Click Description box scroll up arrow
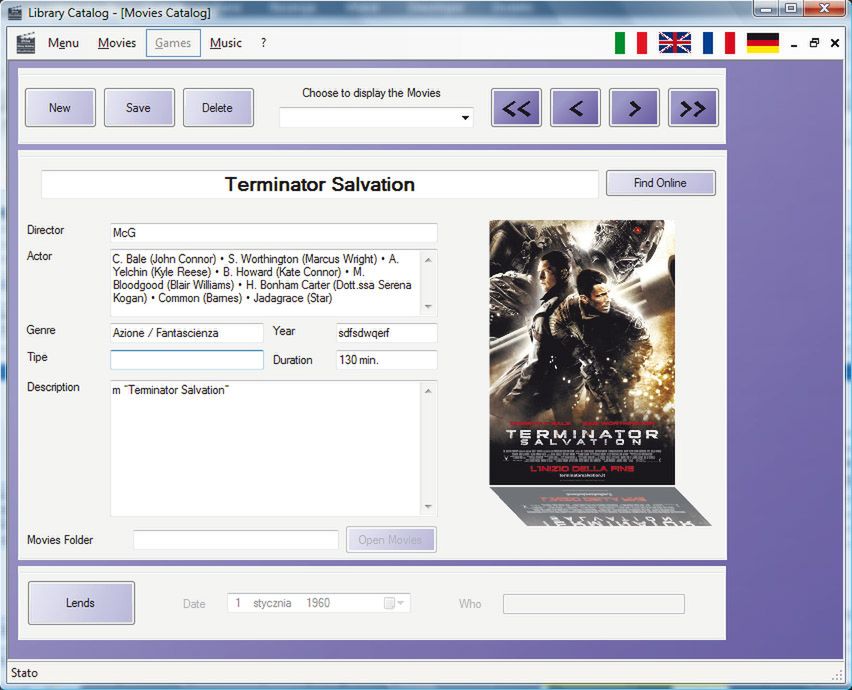 428,391
